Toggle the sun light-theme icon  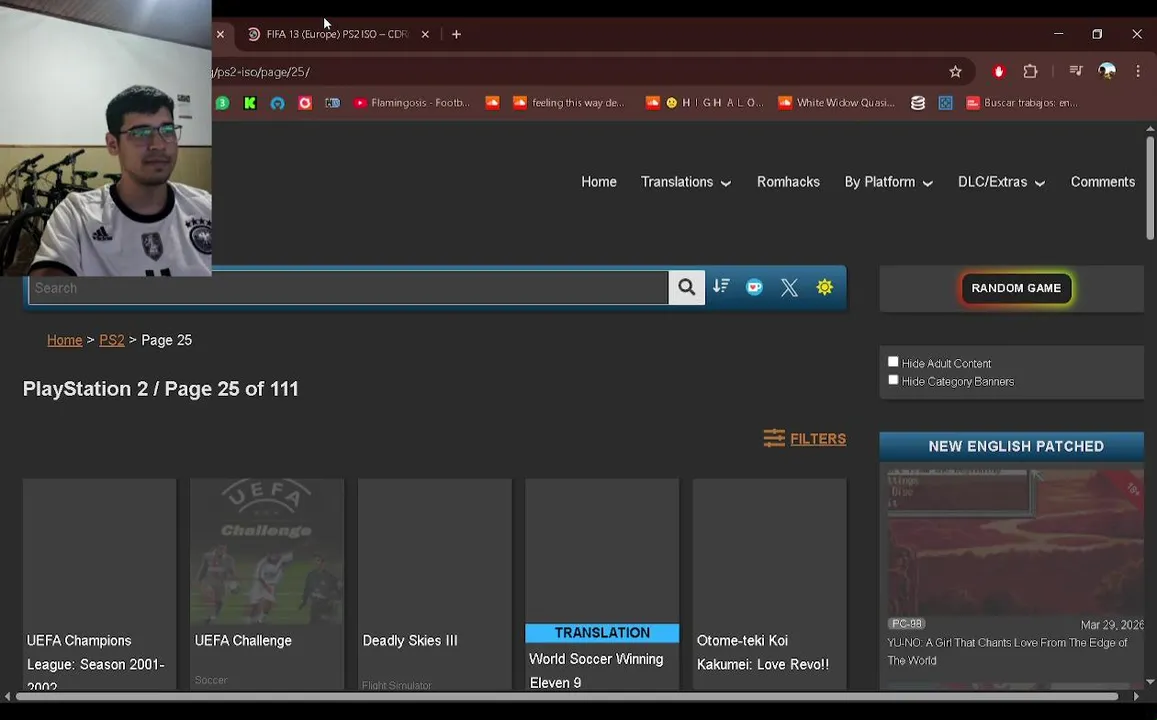tap(824, 287)
